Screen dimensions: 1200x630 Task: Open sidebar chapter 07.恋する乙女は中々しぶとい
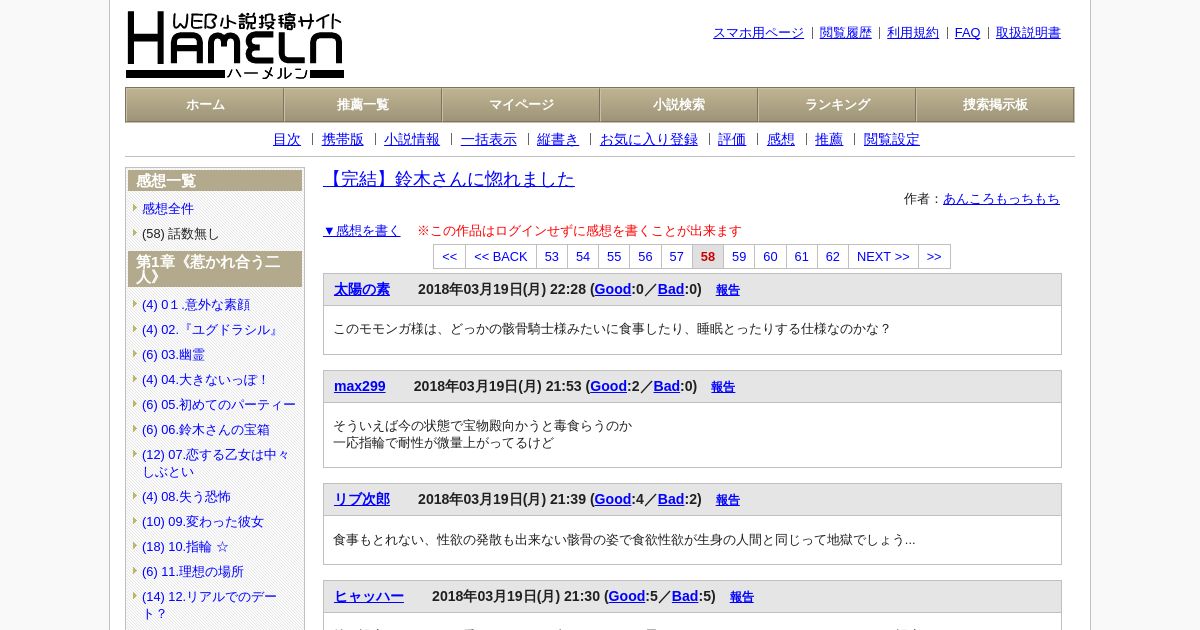pos(216,463)
